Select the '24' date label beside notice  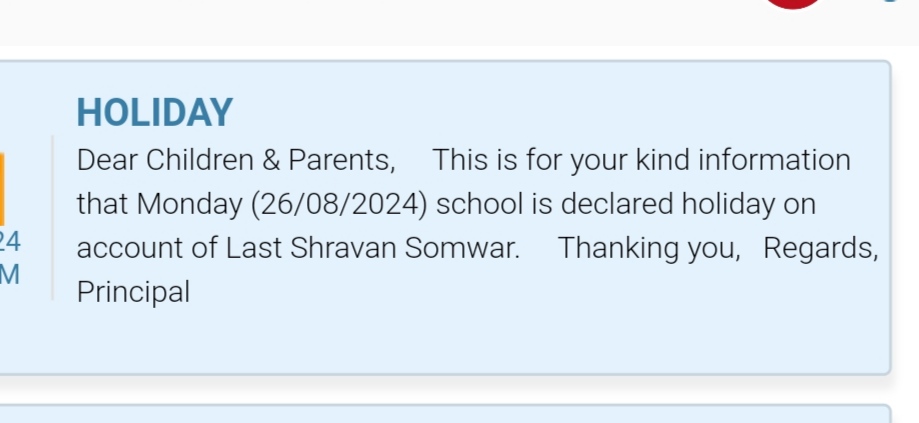[x=10, y=241]
